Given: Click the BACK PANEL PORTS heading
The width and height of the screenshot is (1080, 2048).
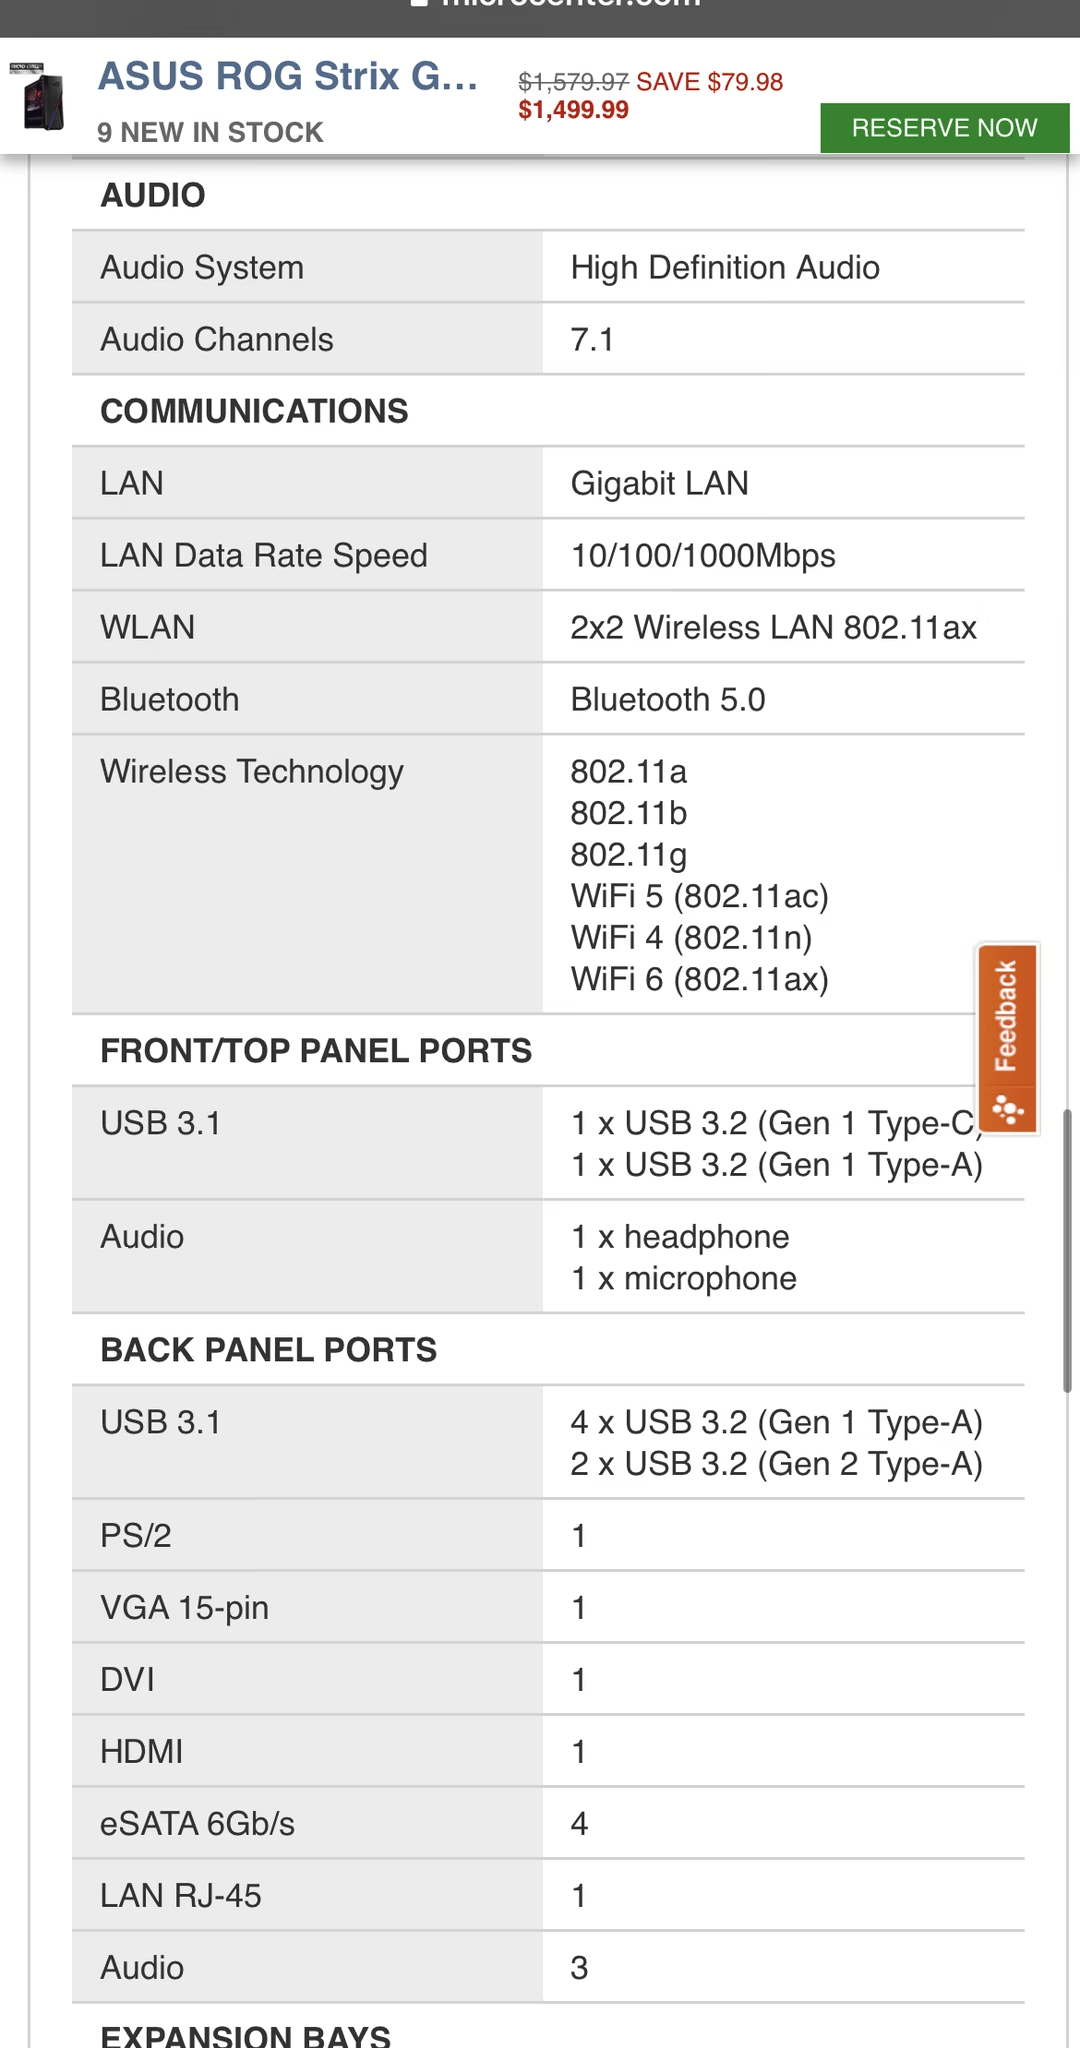Looking at the screenshot, I should tap(268, 1350).
